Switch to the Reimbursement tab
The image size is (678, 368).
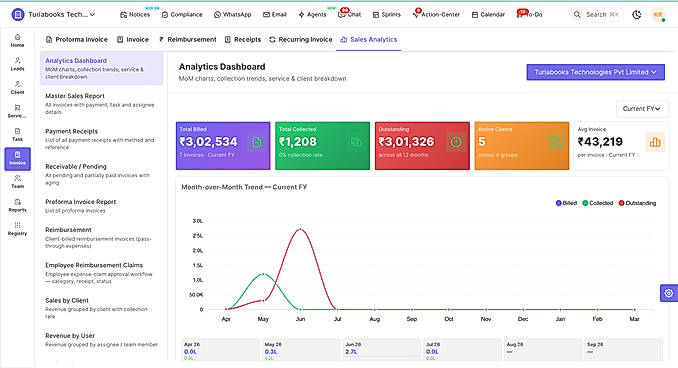pos(187,39)
